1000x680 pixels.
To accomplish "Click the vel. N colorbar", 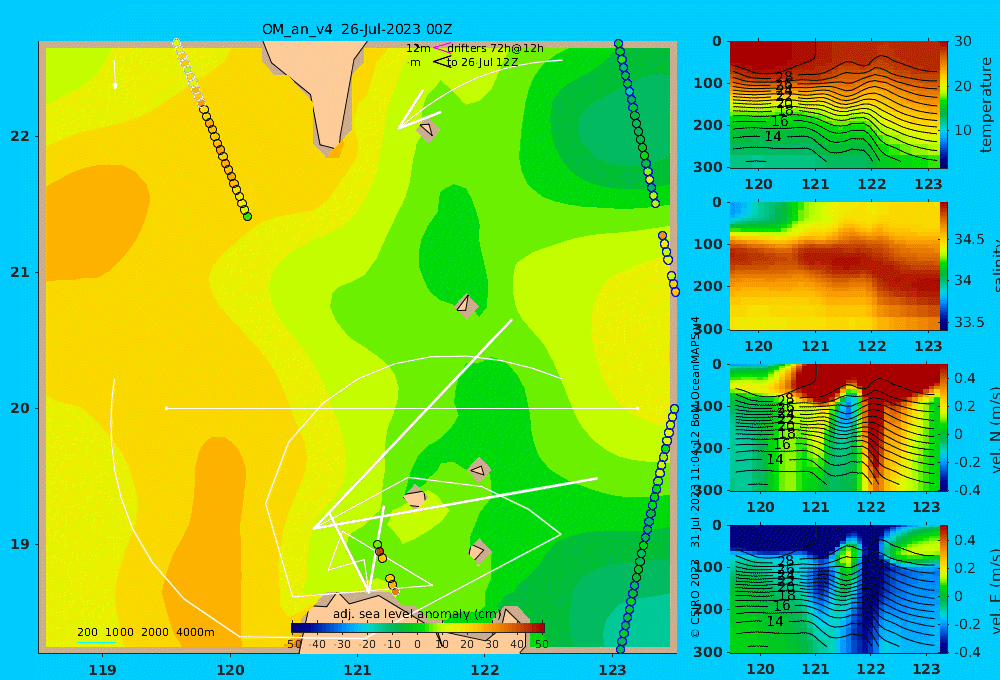I will [x=944, y=427].
